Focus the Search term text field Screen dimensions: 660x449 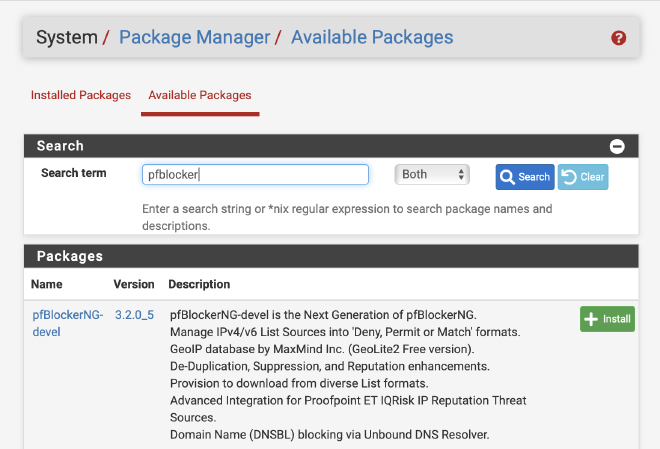255,175
